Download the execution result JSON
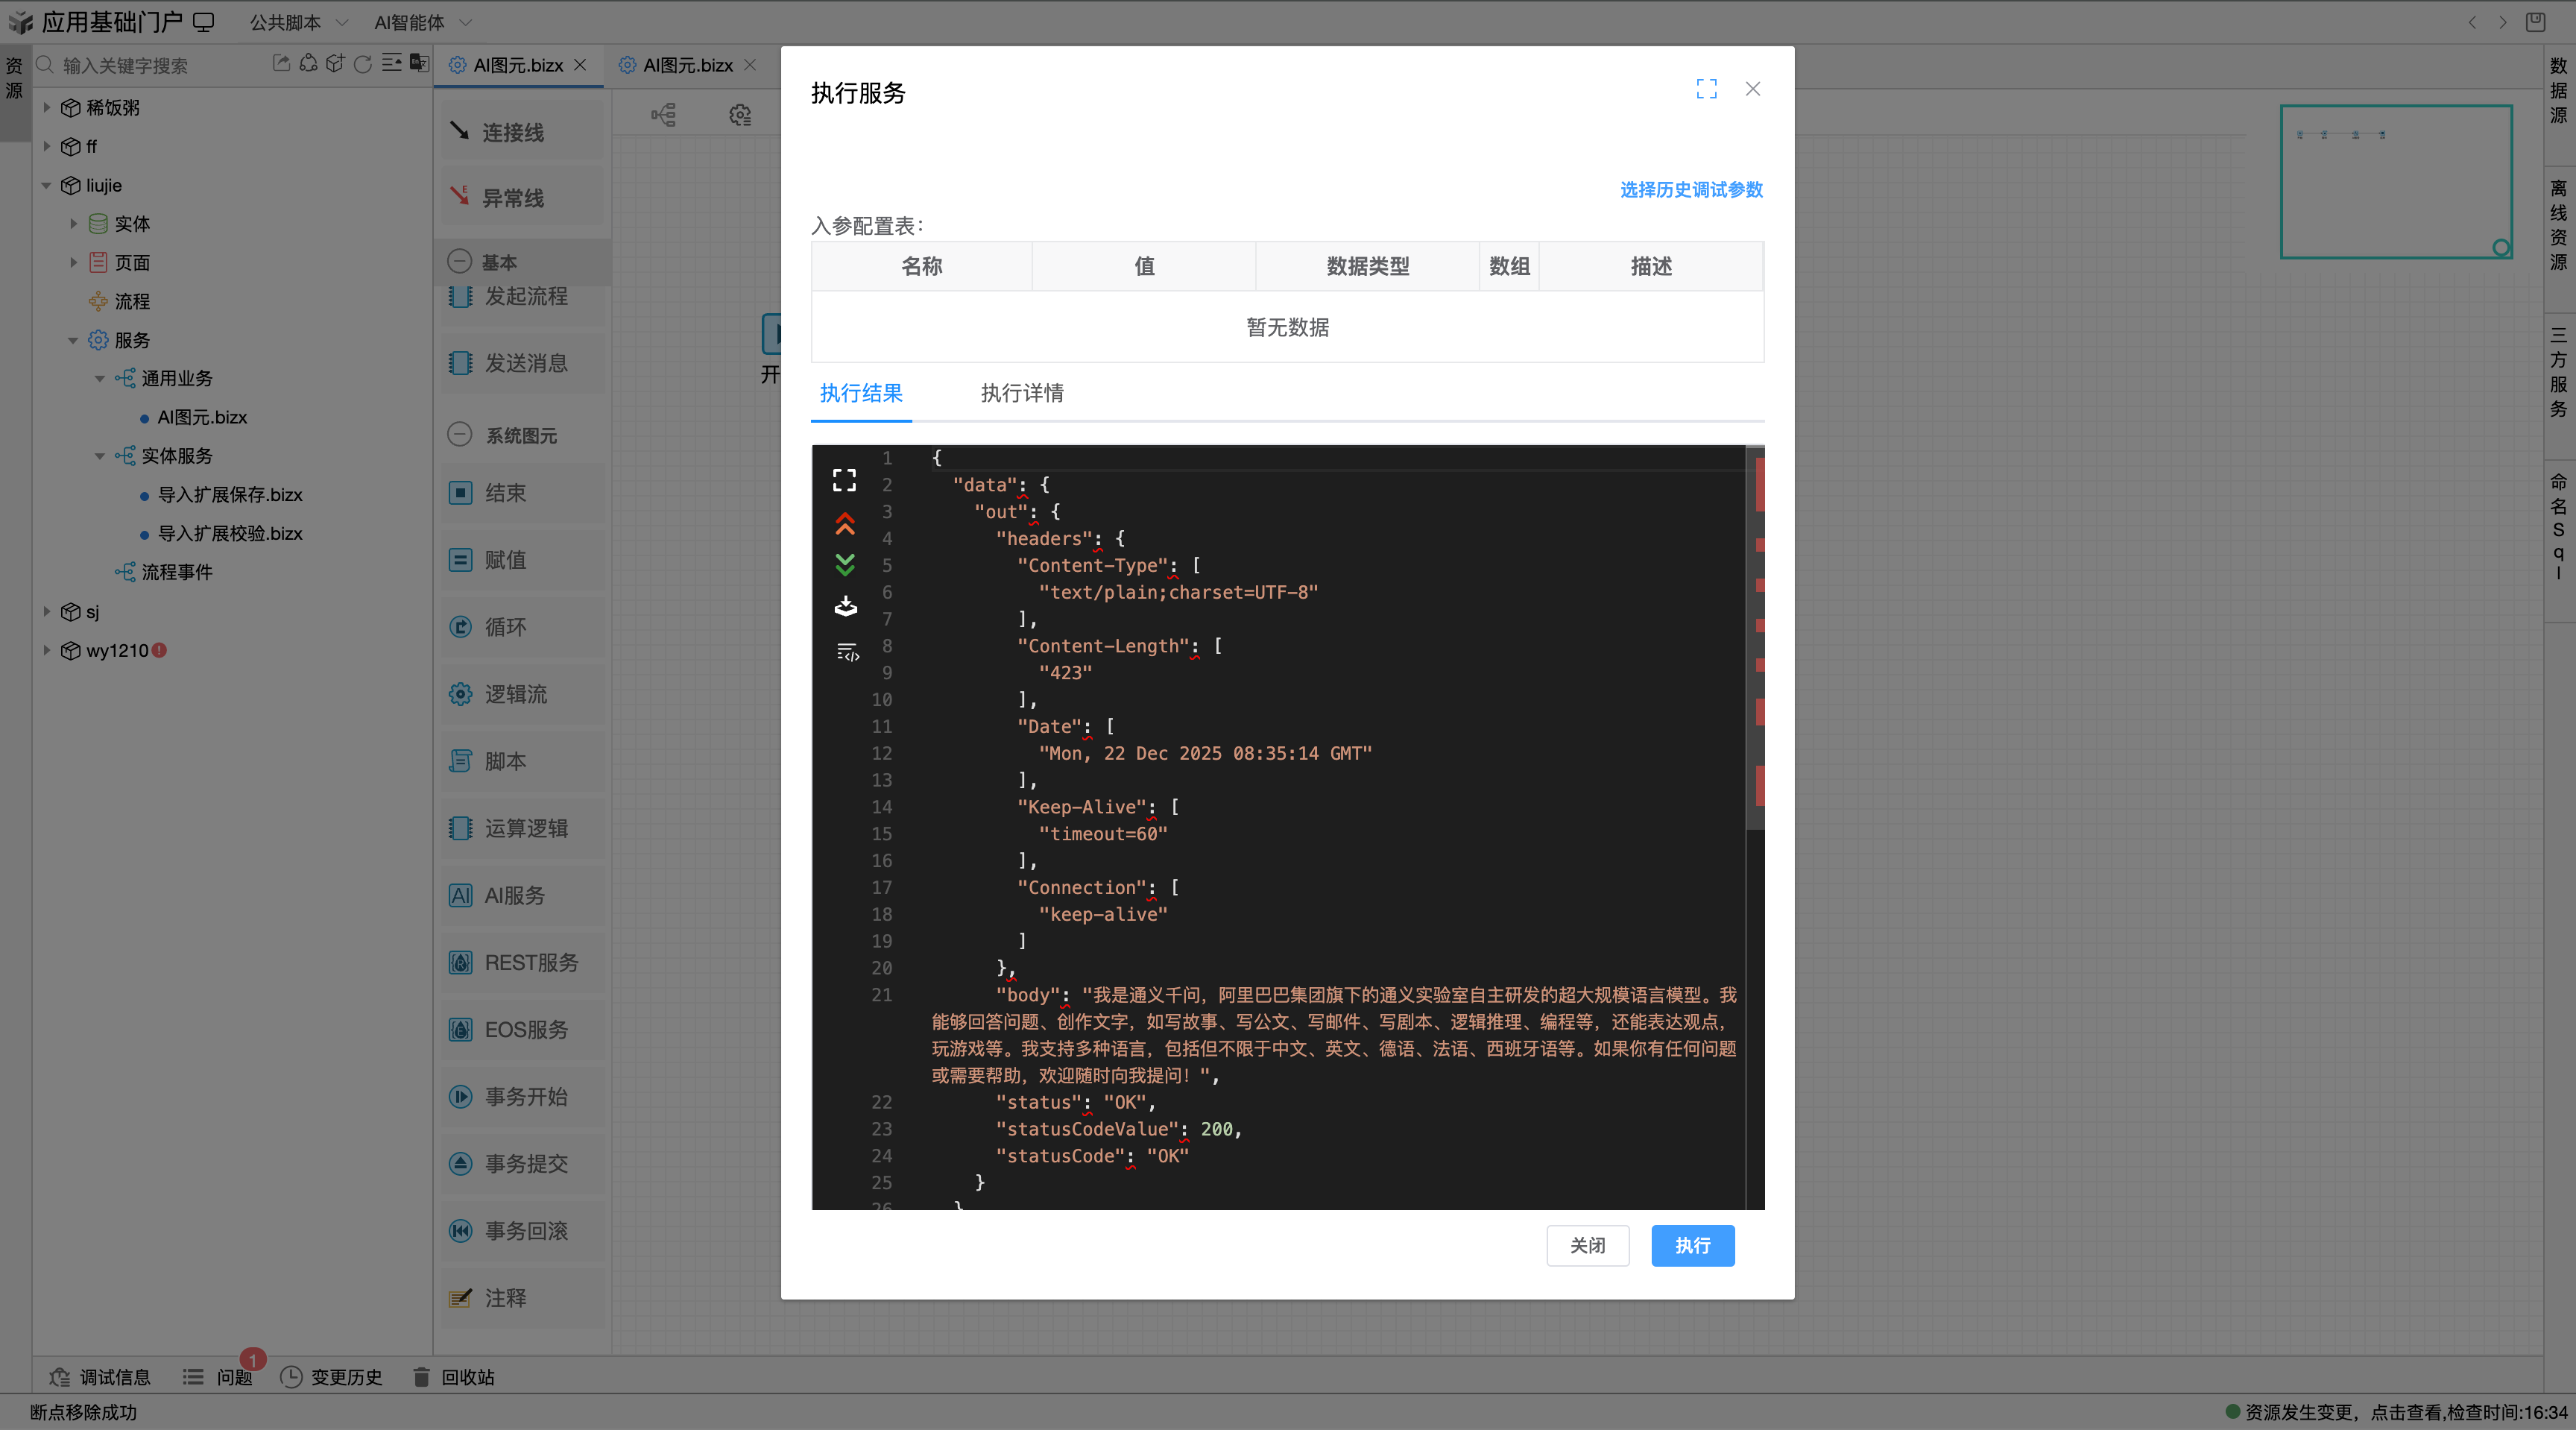This screenshot has width=2576, height=1430. [845, 606]
